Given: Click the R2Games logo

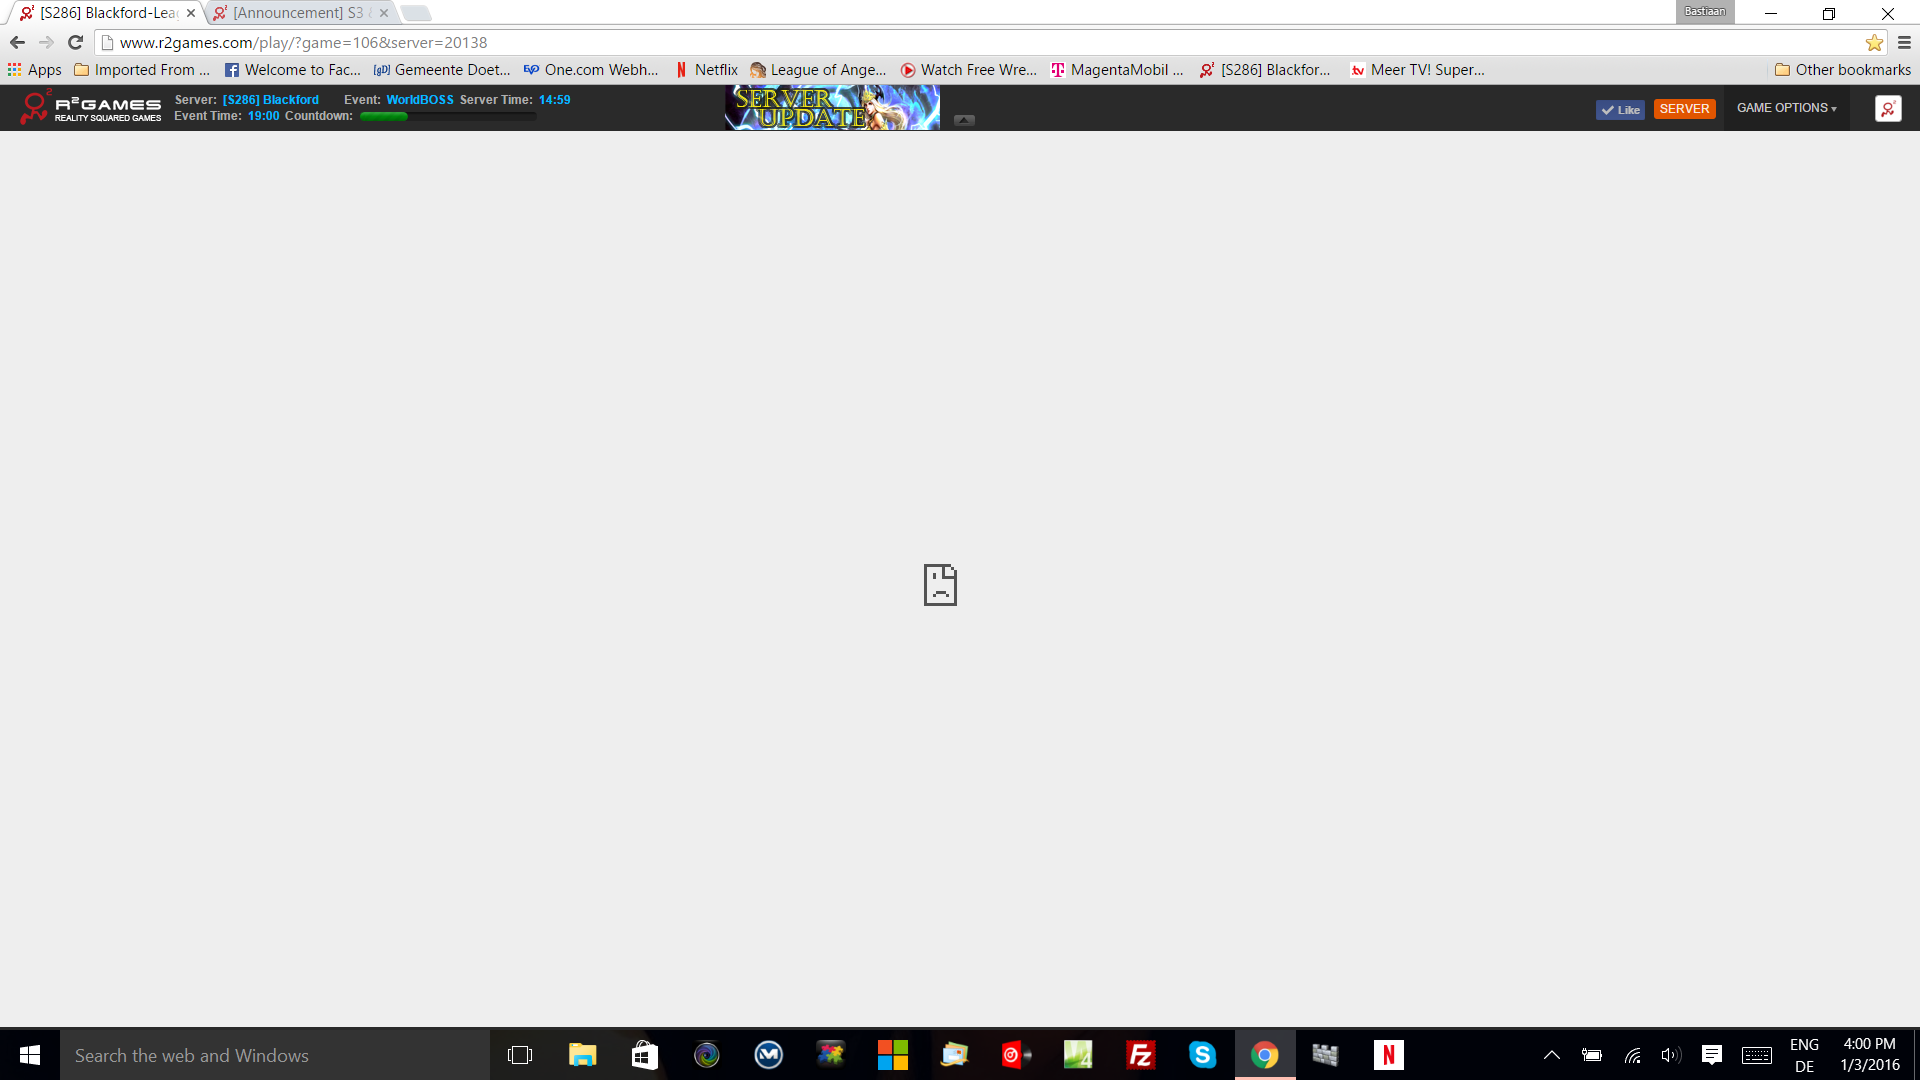Looking at the screenshot, I should [90, 108].
